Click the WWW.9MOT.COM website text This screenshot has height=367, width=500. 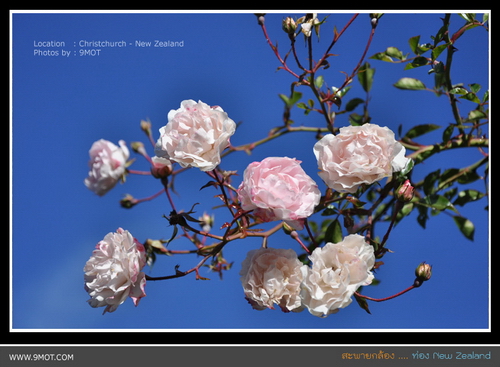[x=41, y=357]
